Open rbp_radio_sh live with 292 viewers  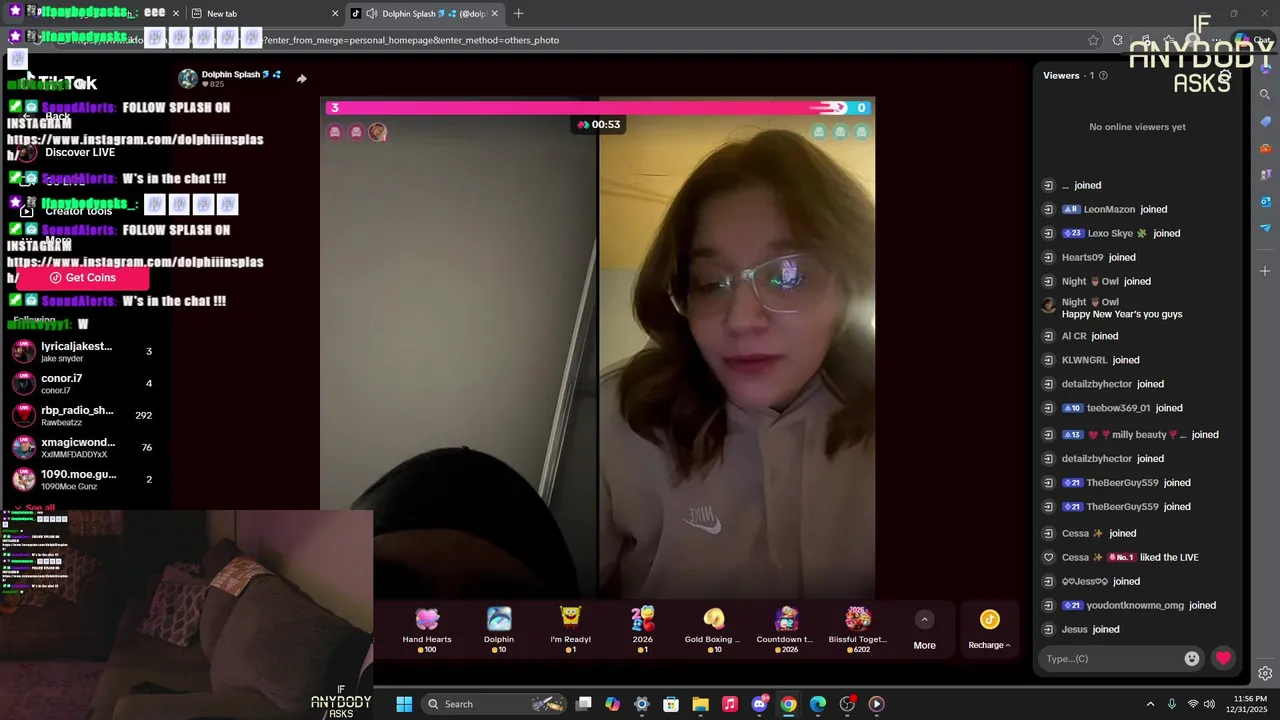[84, 415]
